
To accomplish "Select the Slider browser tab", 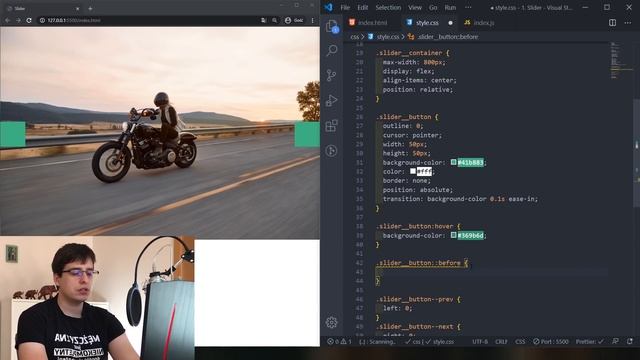I will coord(43,8).
